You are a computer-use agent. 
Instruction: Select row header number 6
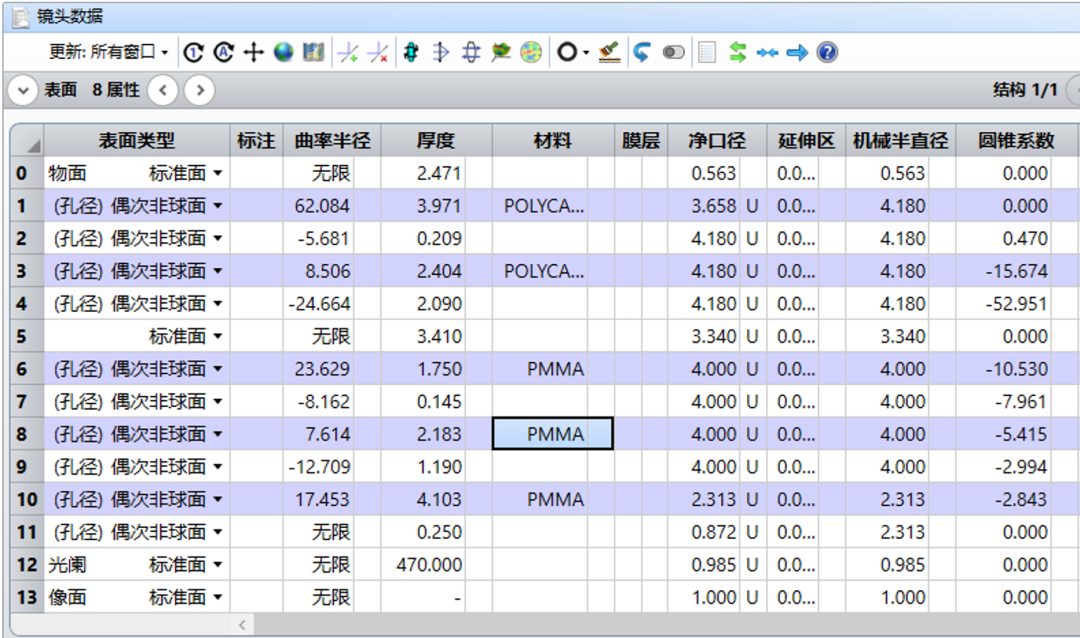click(27, 369)
